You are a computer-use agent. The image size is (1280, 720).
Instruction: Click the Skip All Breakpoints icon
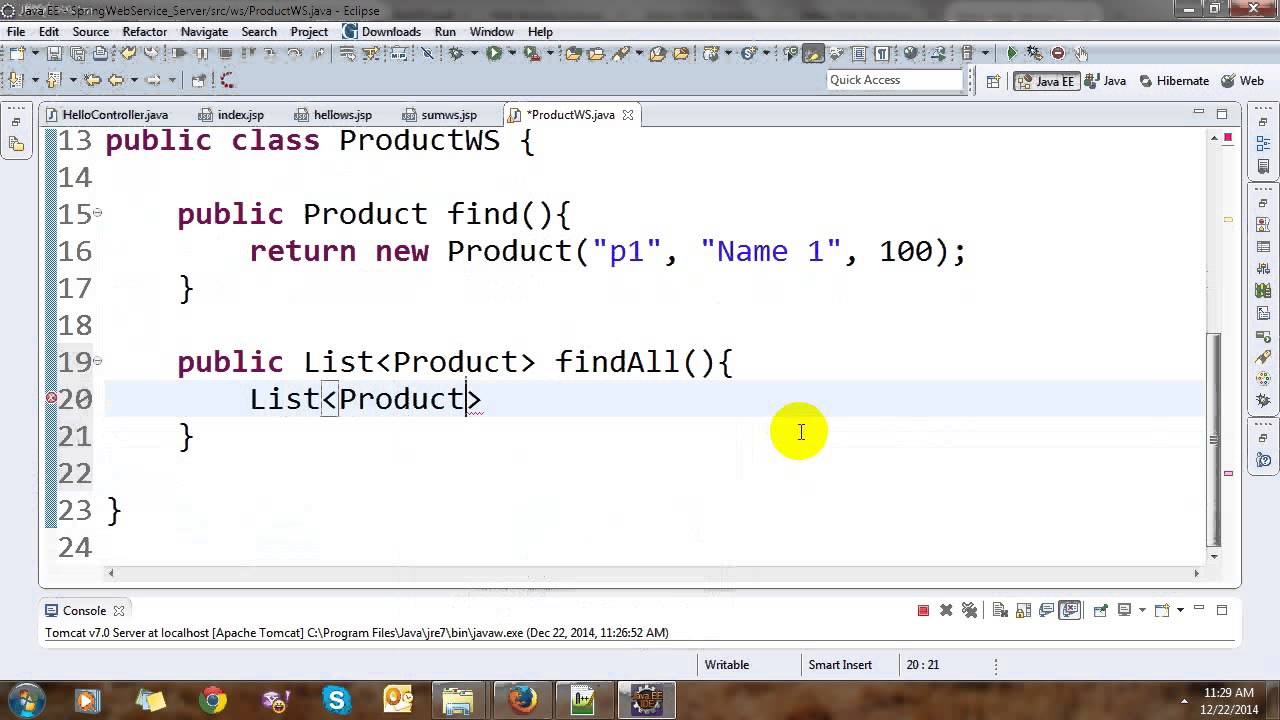pyautogui.click(x=427, y=53)
